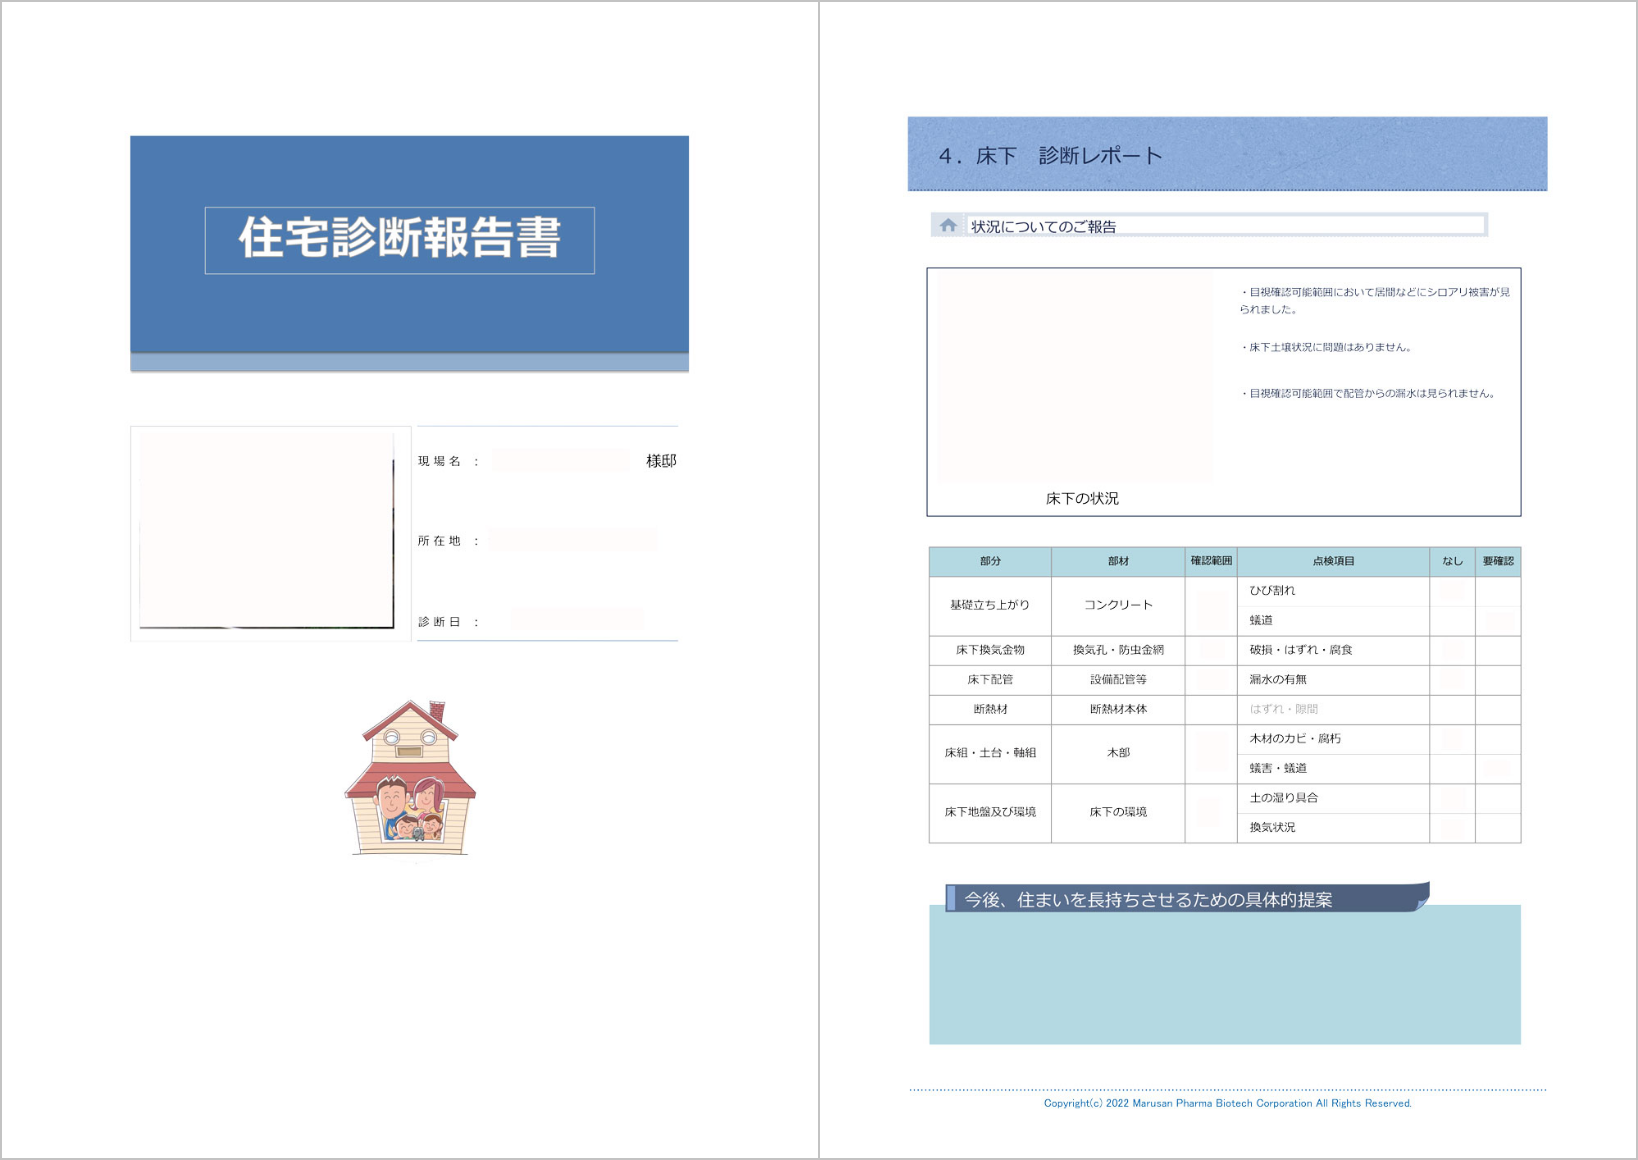Click the 部分 column header

(x=990, y=561)
